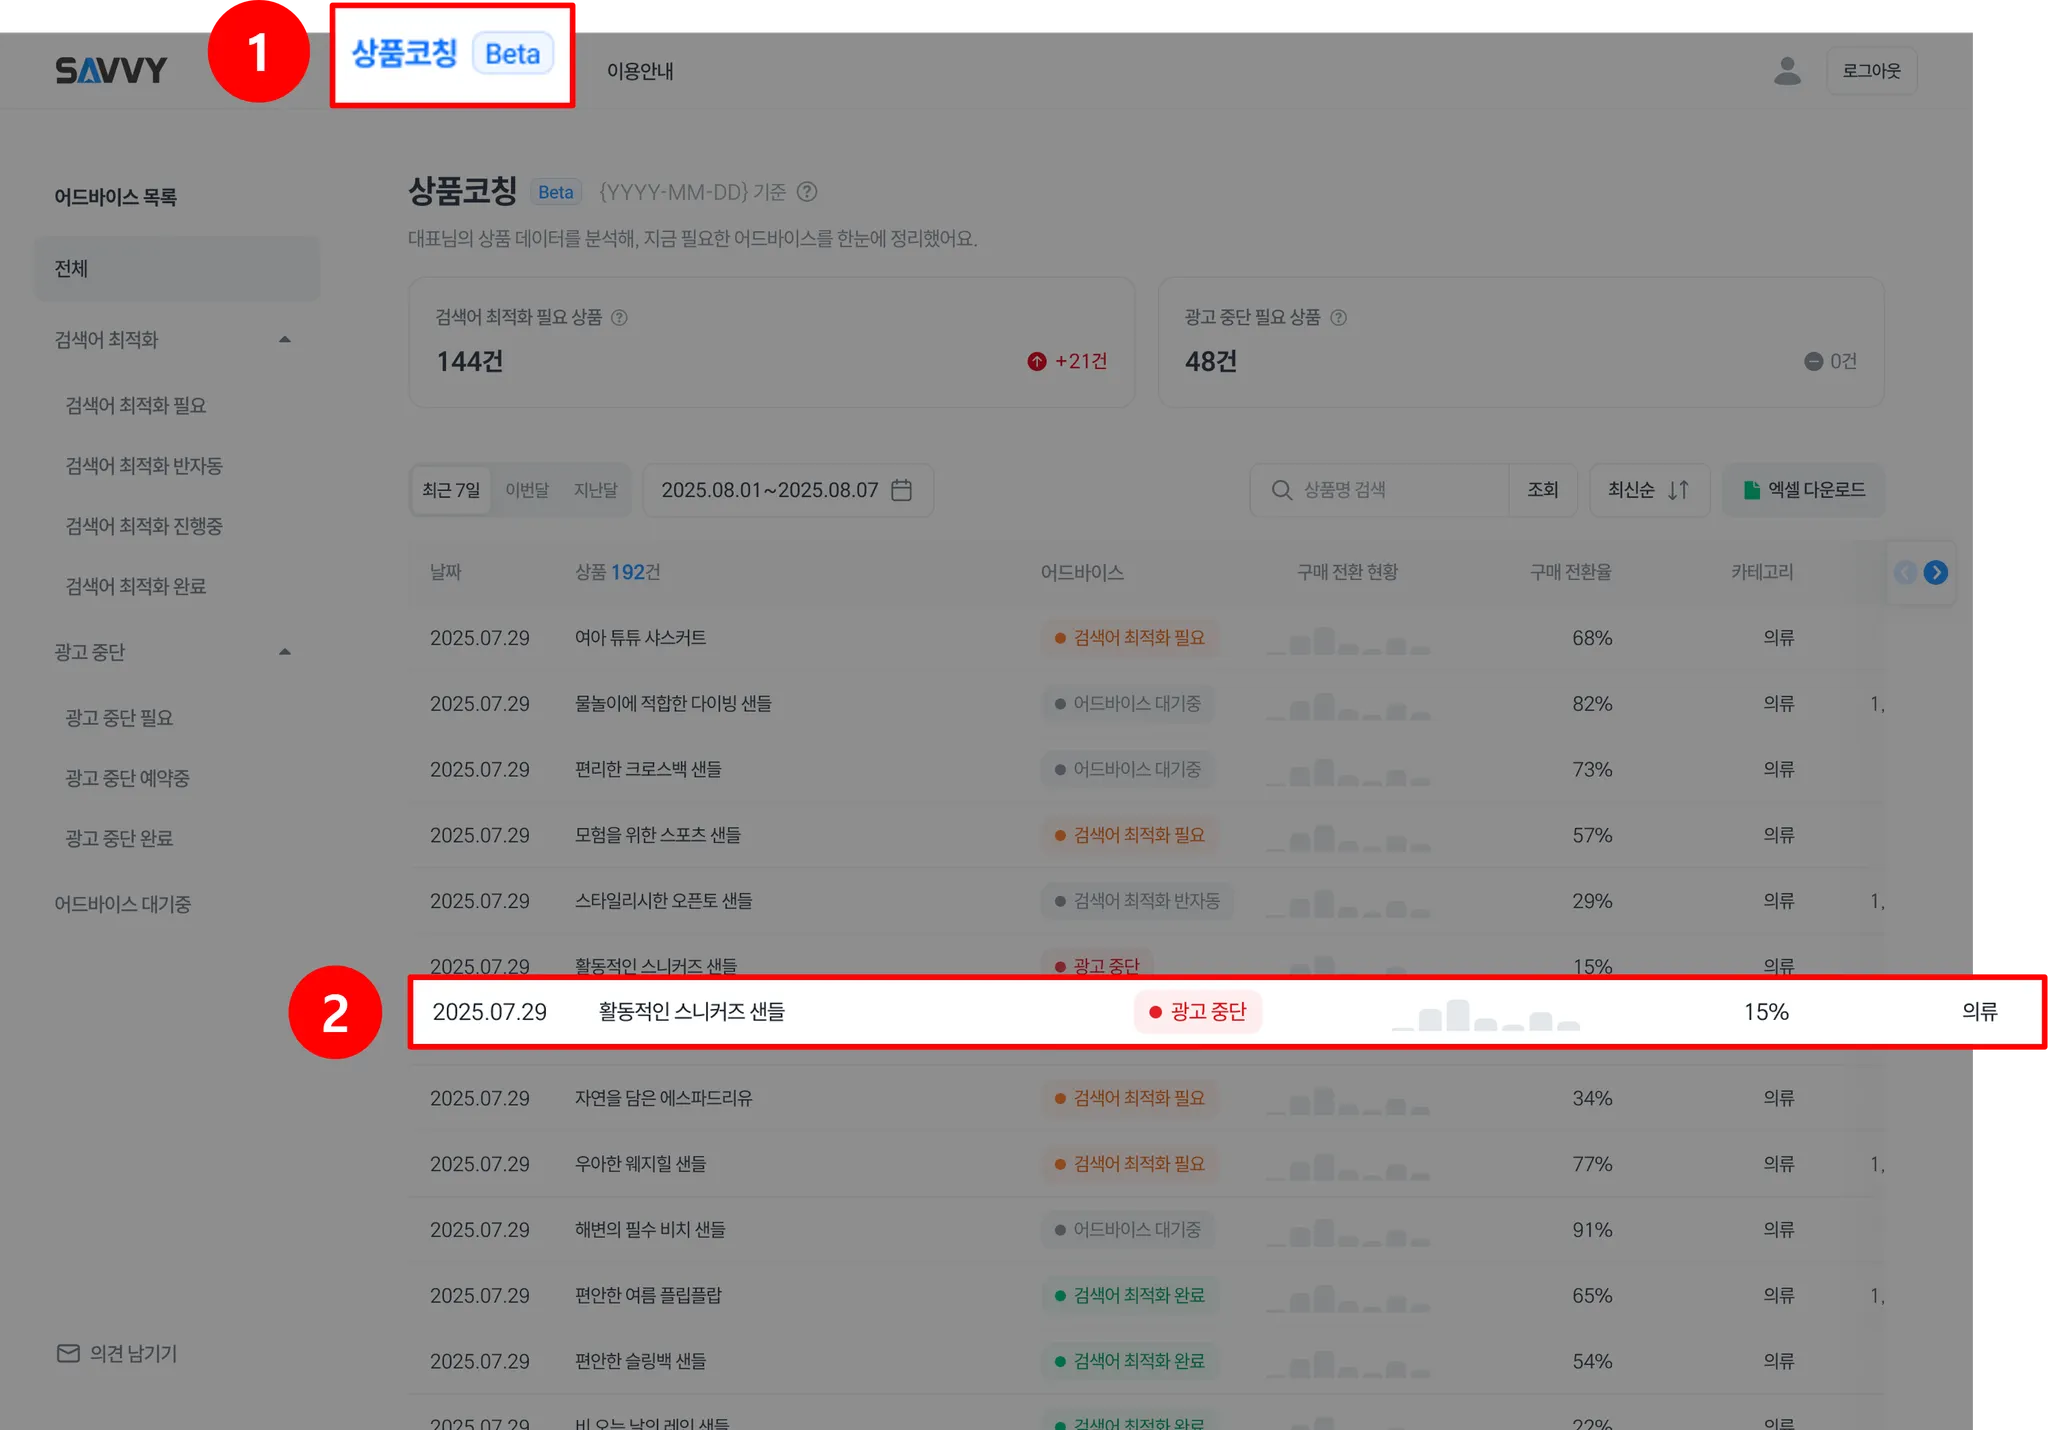Open the 최신순 sort order dropdown
Viewport: 2048px width, 1430px height.
[1648, 490]
